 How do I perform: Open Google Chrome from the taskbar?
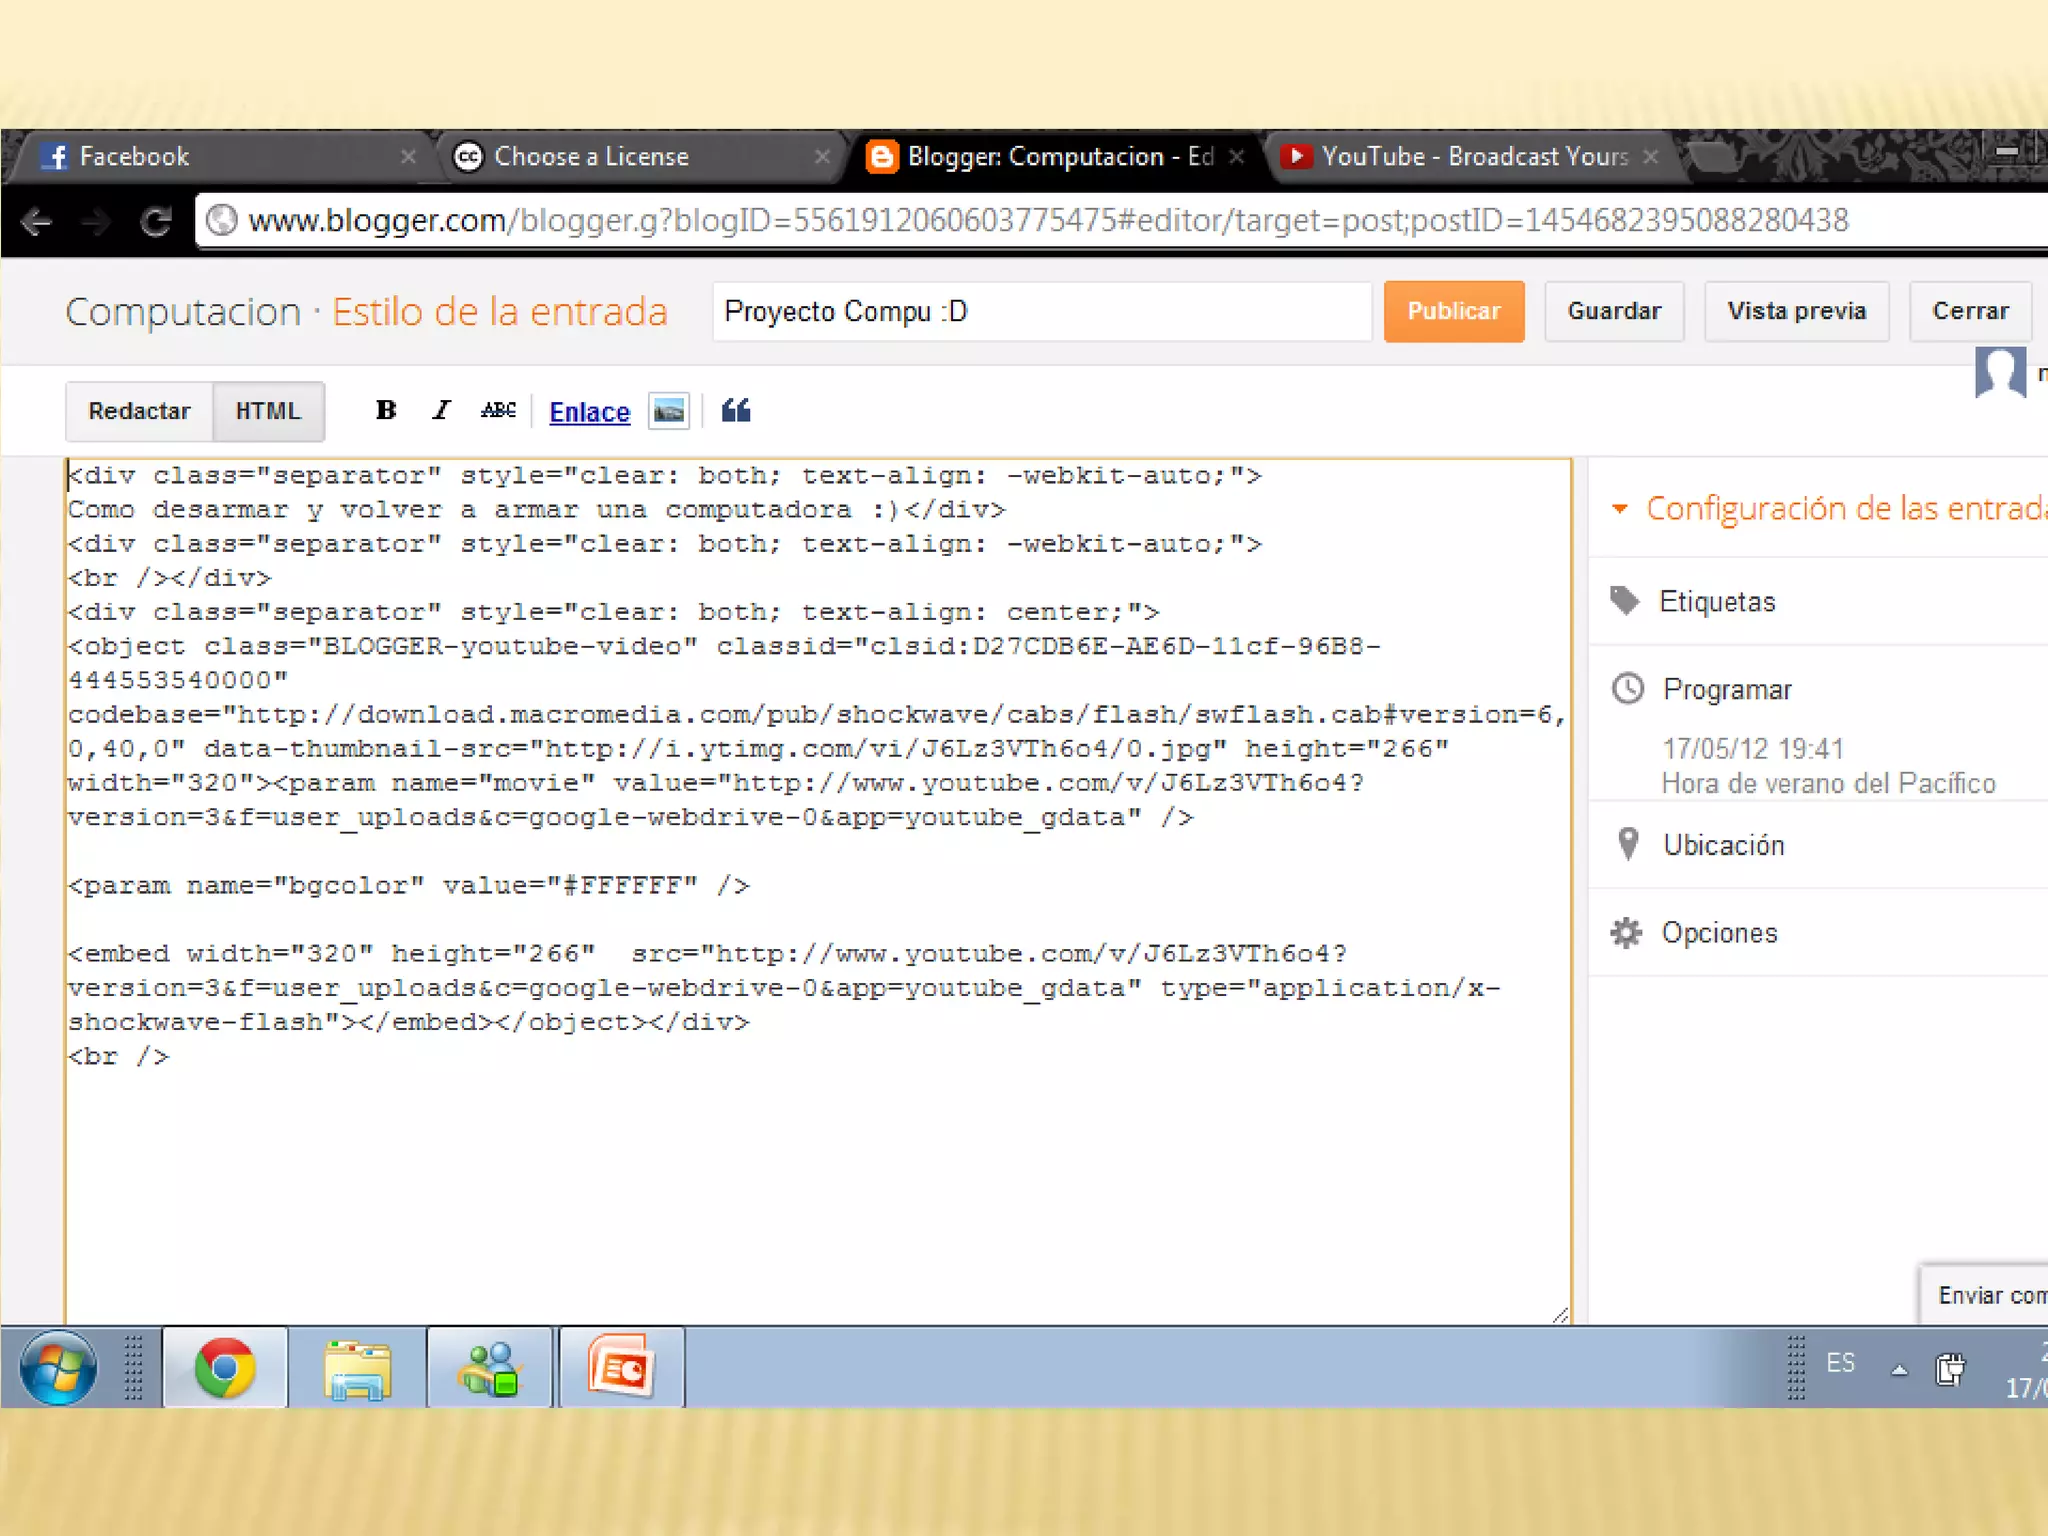pyautogui.click(x=225, y=1367)
